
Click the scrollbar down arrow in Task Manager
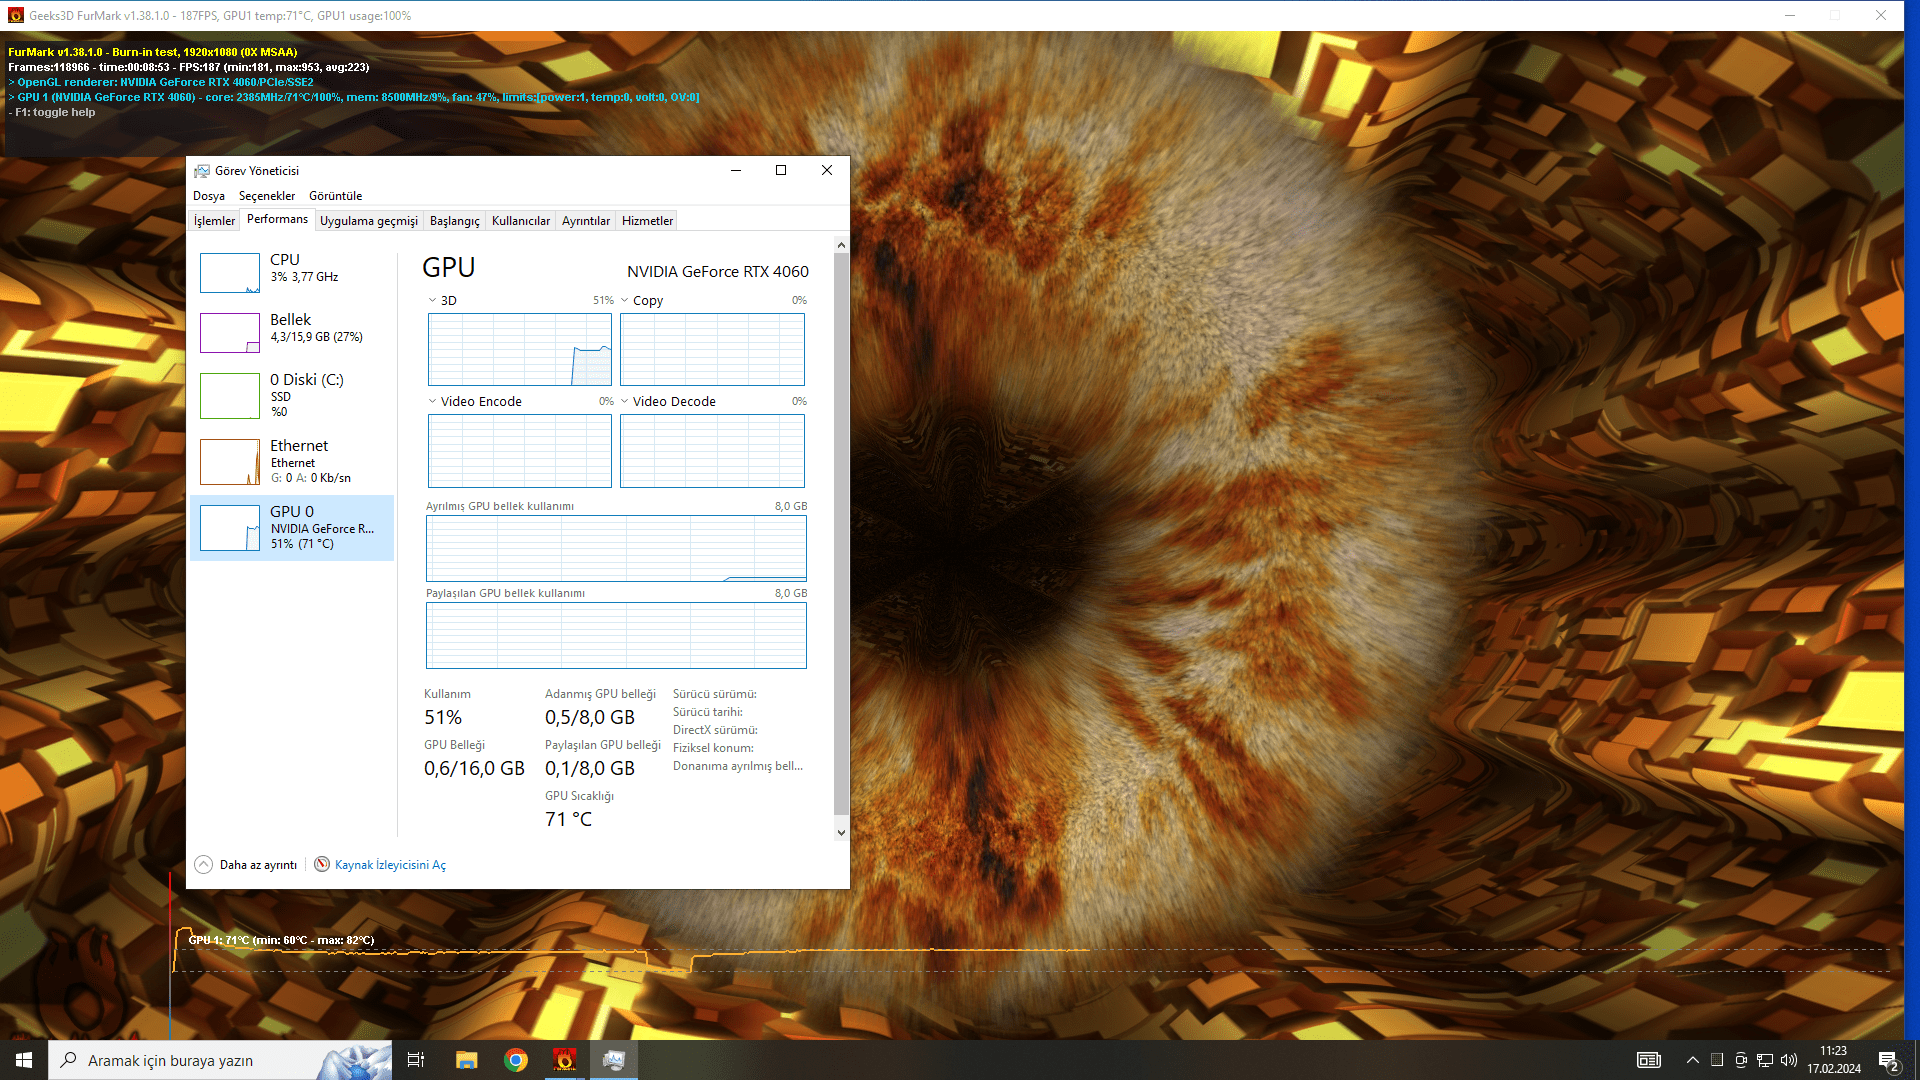click(841, 832)
